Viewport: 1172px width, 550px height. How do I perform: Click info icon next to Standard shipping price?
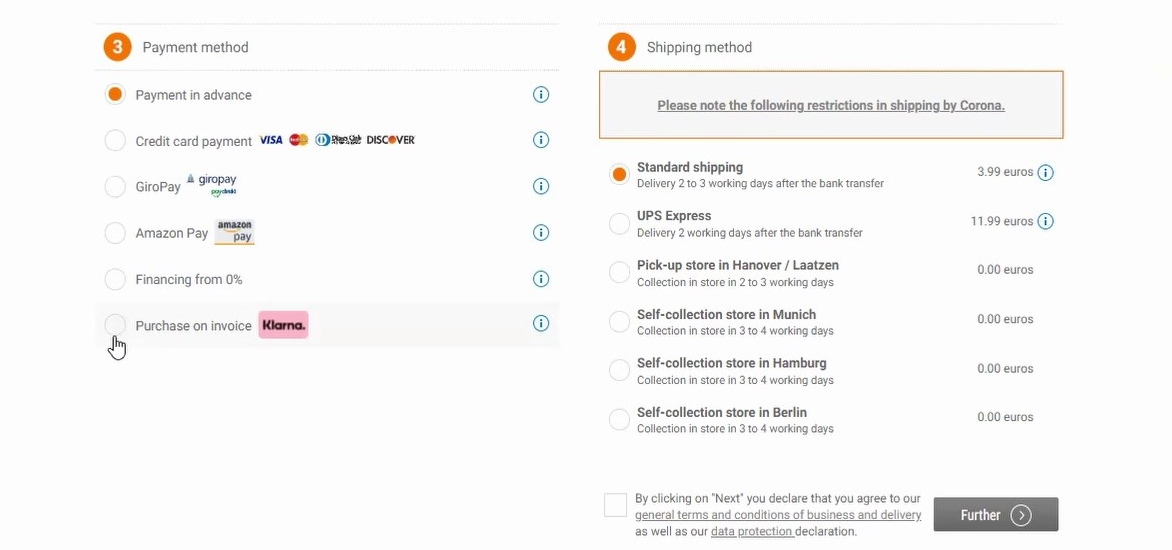click(x=1045, y=173)
